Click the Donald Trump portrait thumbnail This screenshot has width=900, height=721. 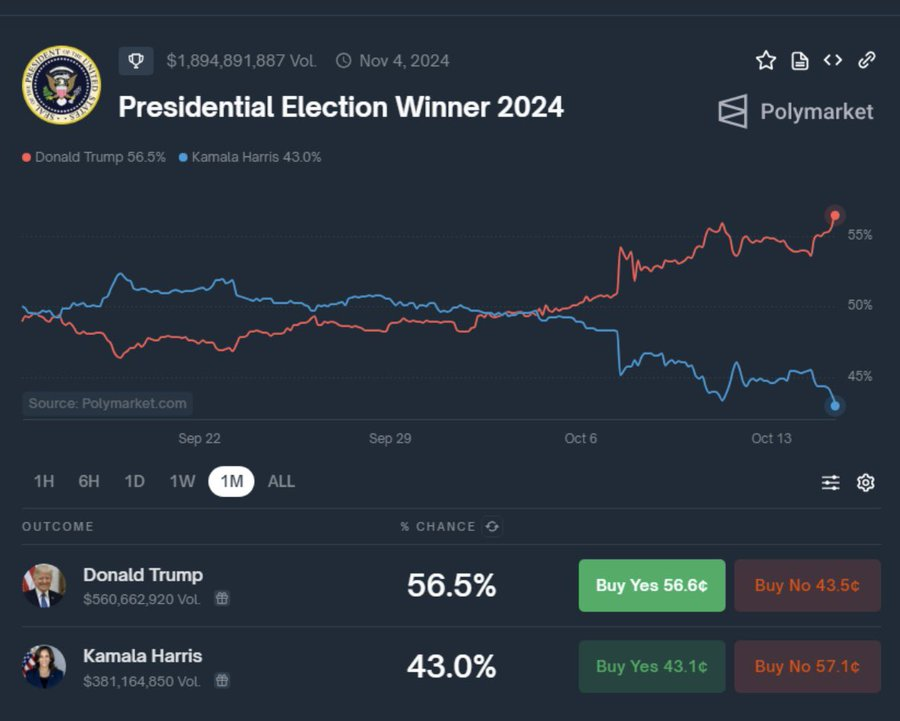pyautogui.click(x=44, y=586)
